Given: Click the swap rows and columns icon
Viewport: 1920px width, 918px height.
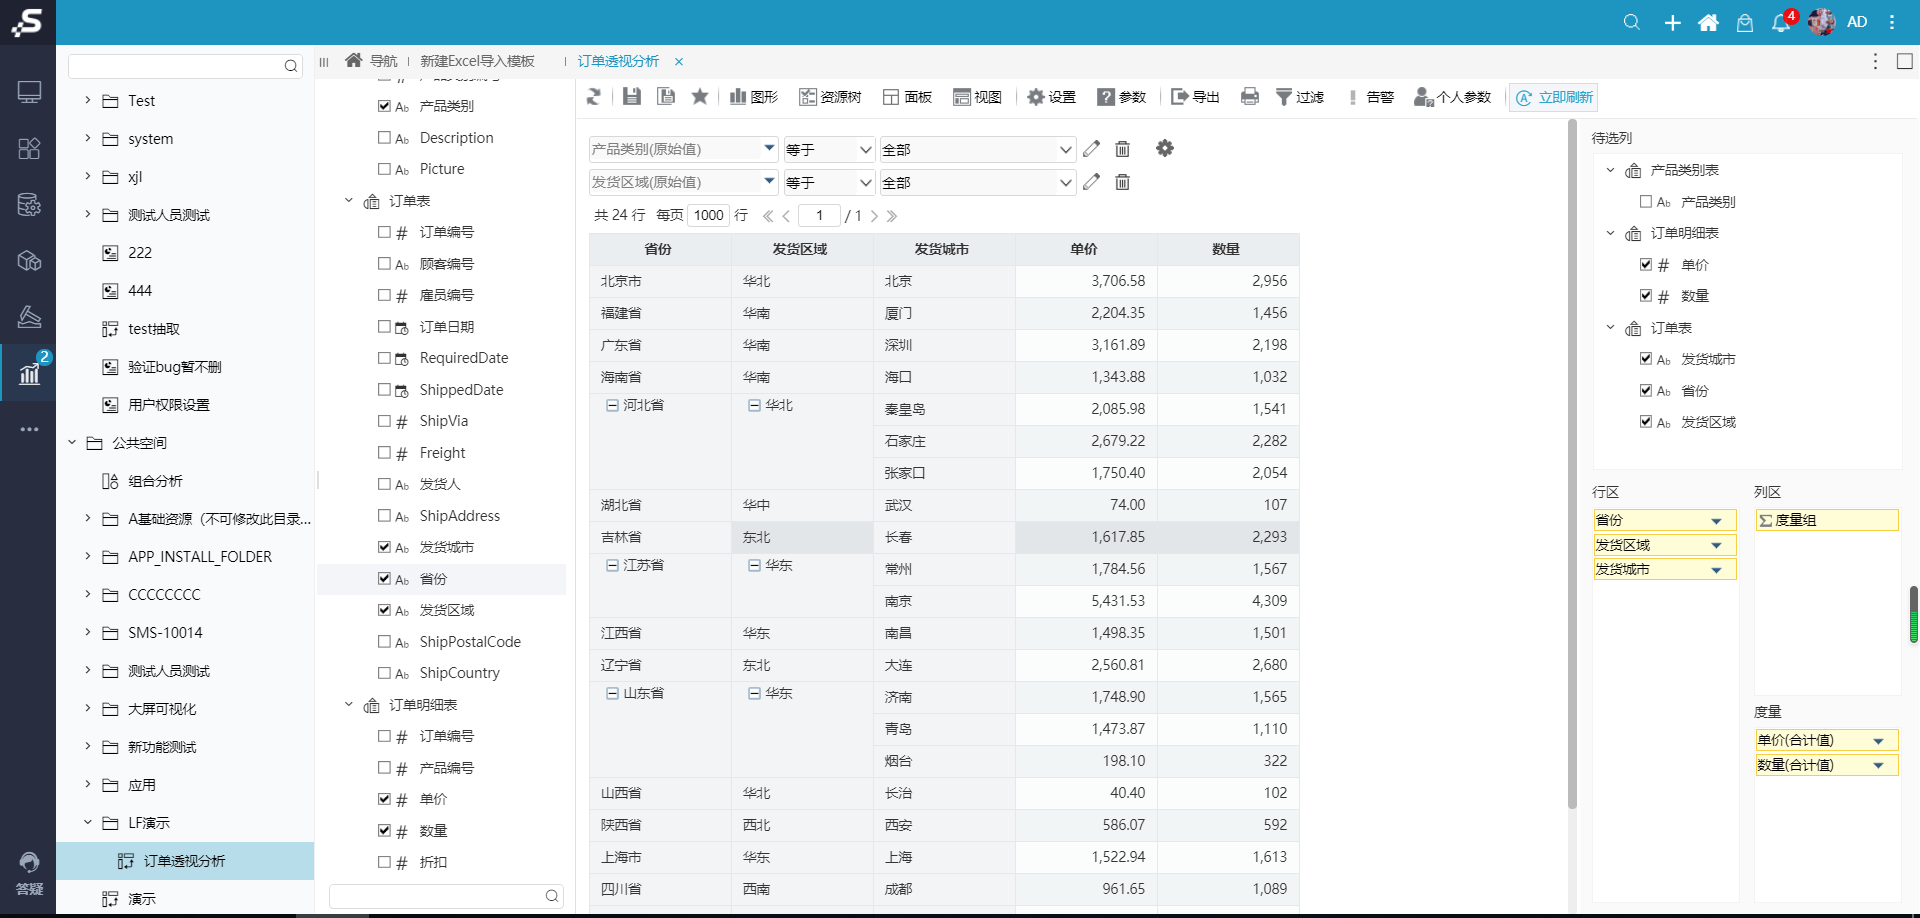Looking at the screenshot, I should (594, 97).
